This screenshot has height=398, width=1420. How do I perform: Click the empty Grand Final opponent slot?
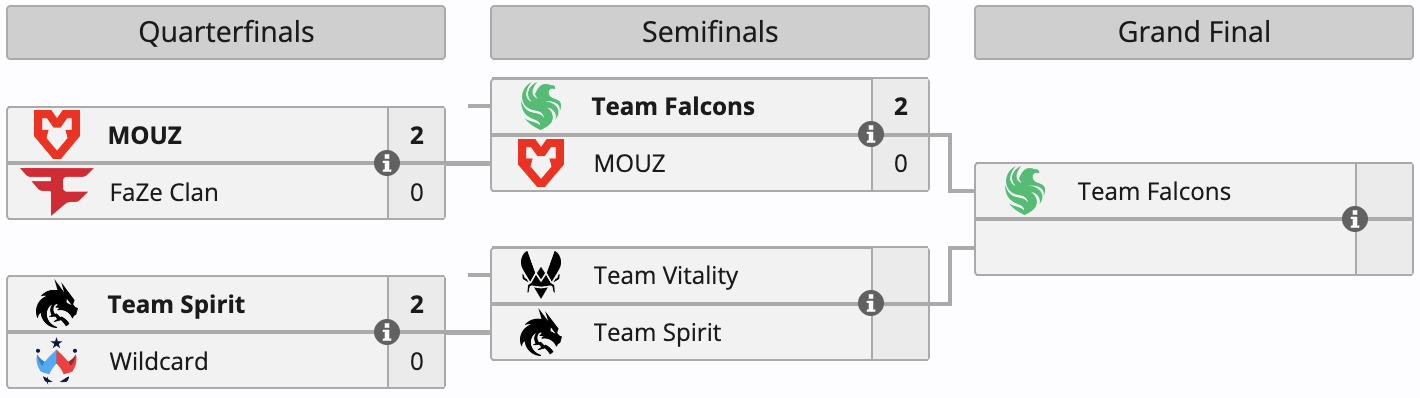[1165, 247]
